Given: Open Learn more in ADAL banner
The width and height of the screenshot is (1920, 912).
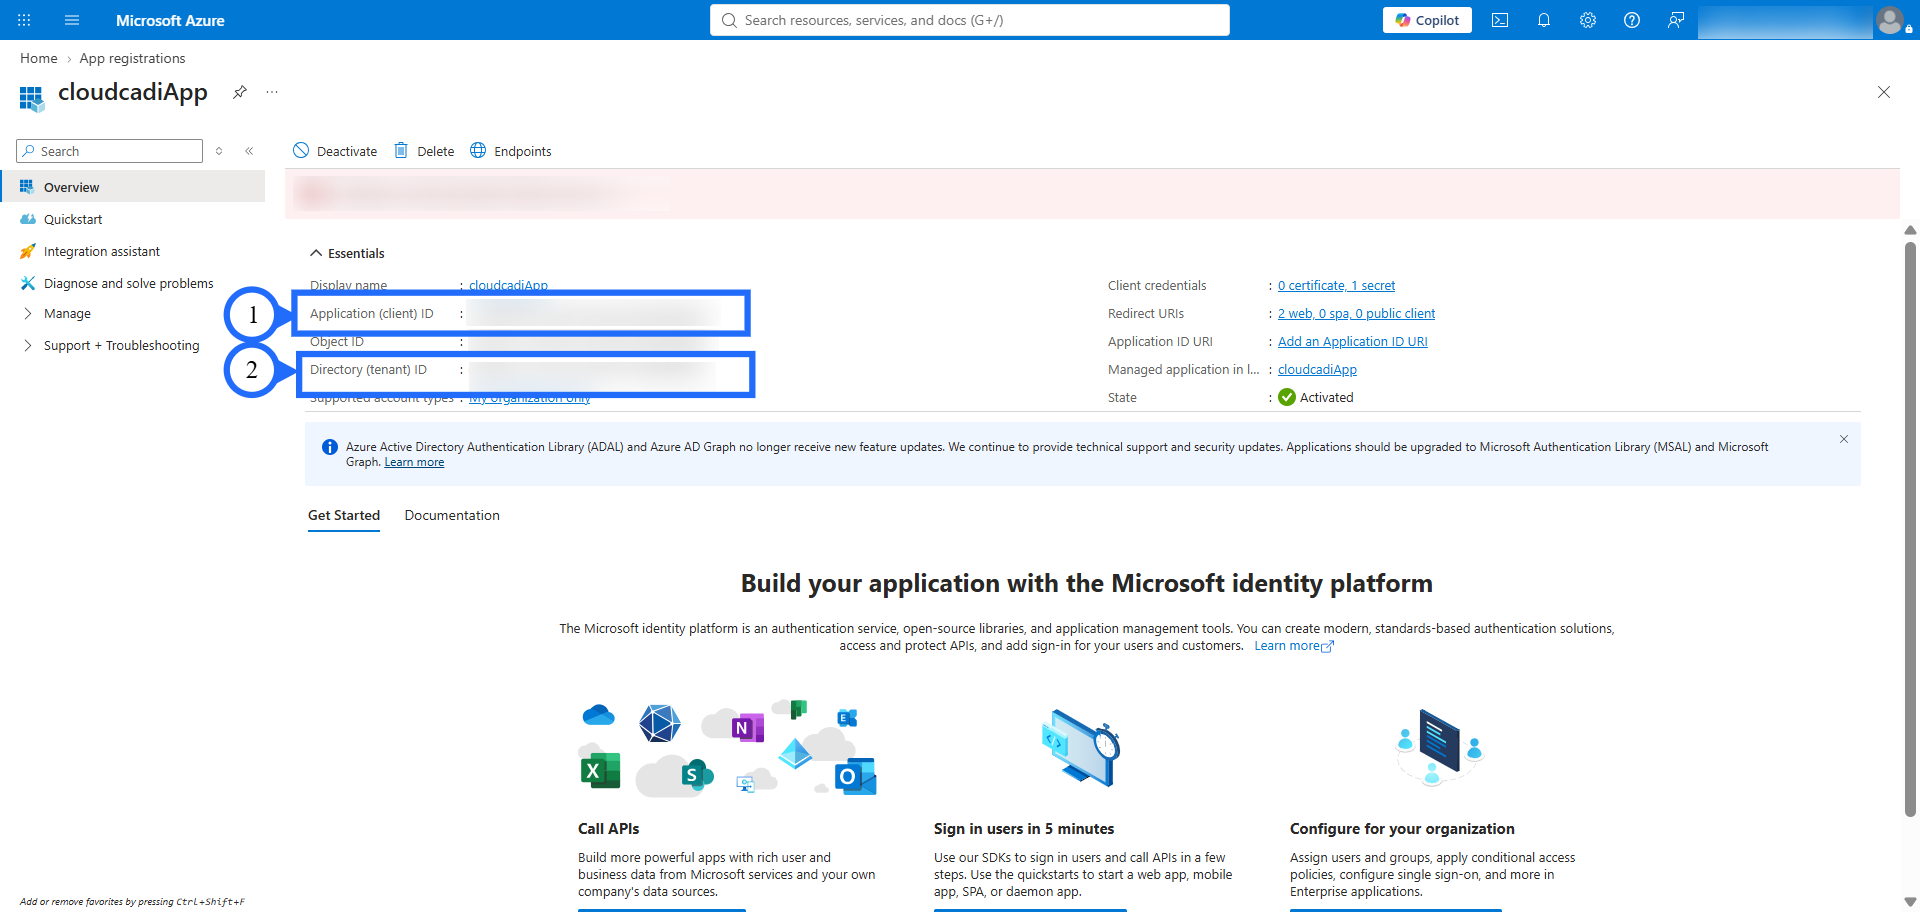Looking at the screenshot, I should coord(414,462).
